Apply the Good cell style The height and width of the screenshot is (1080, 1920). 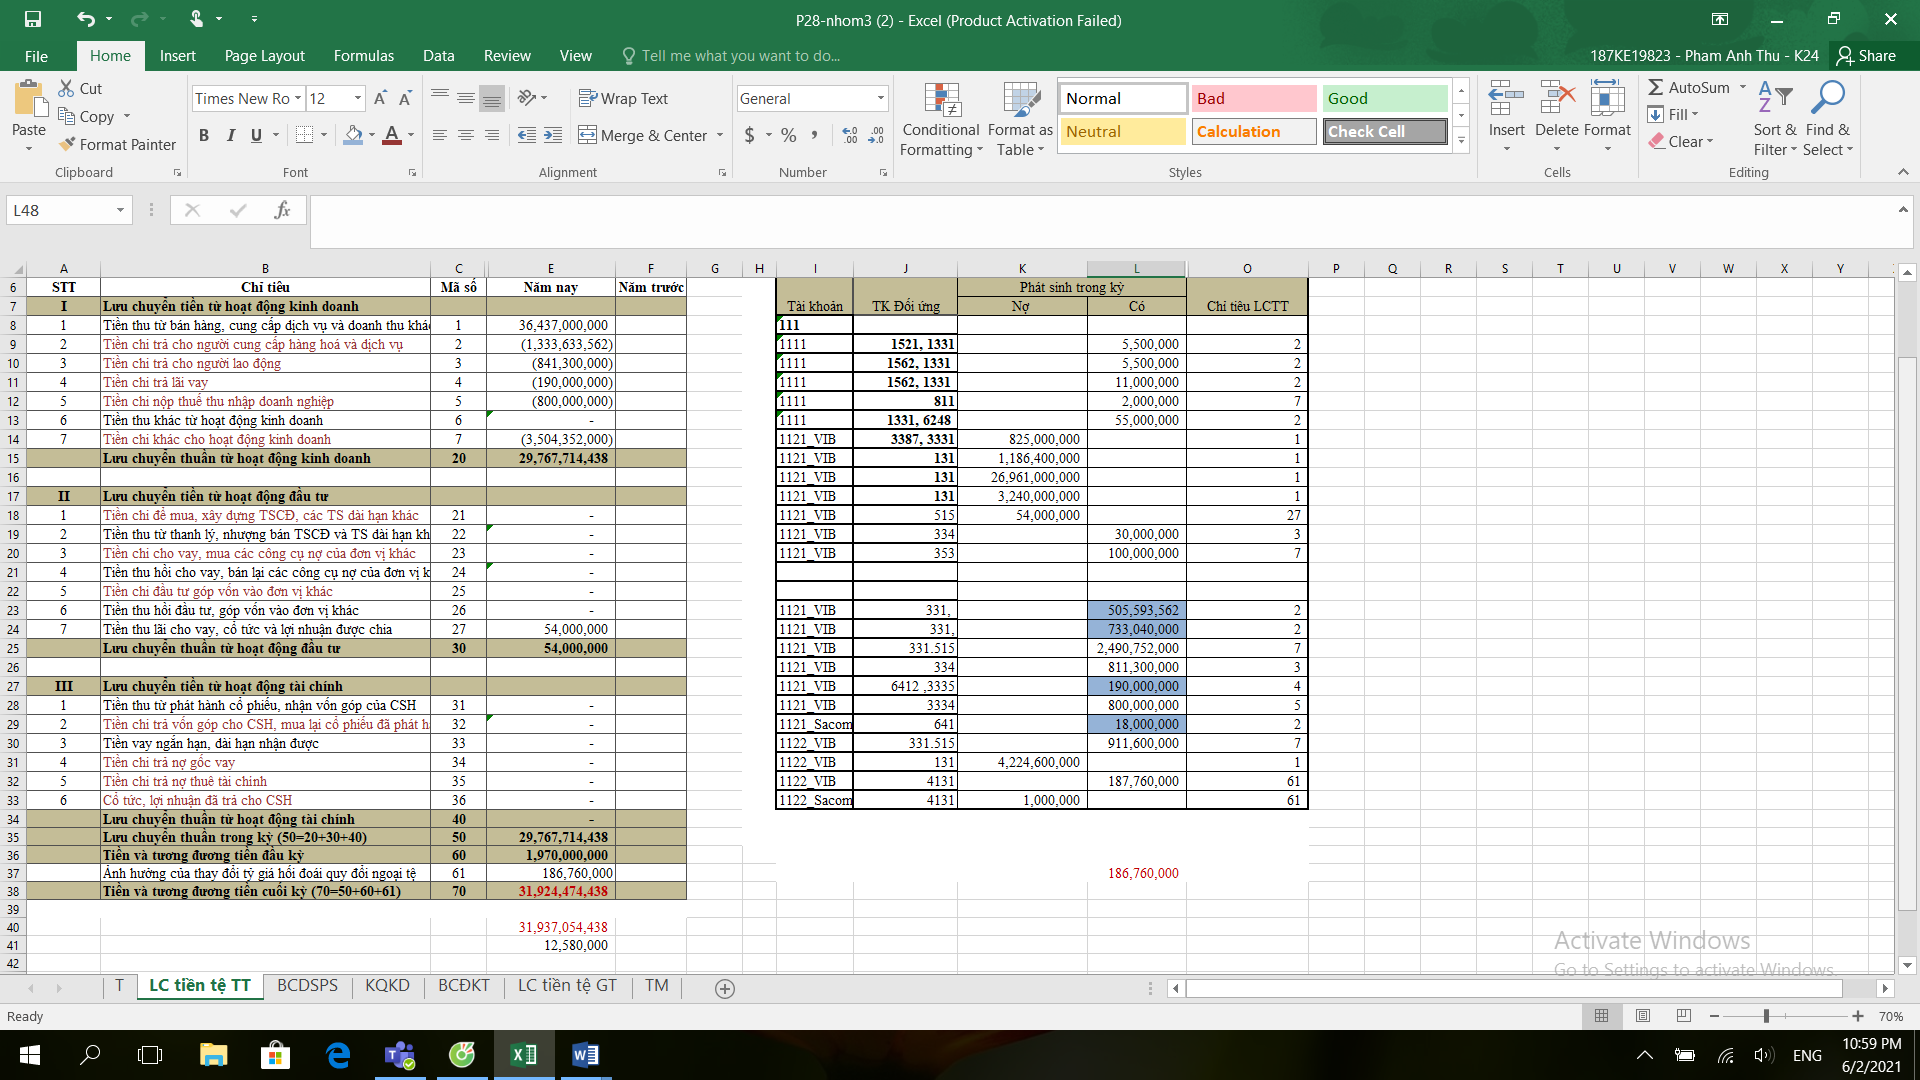tap(1384, 99)
